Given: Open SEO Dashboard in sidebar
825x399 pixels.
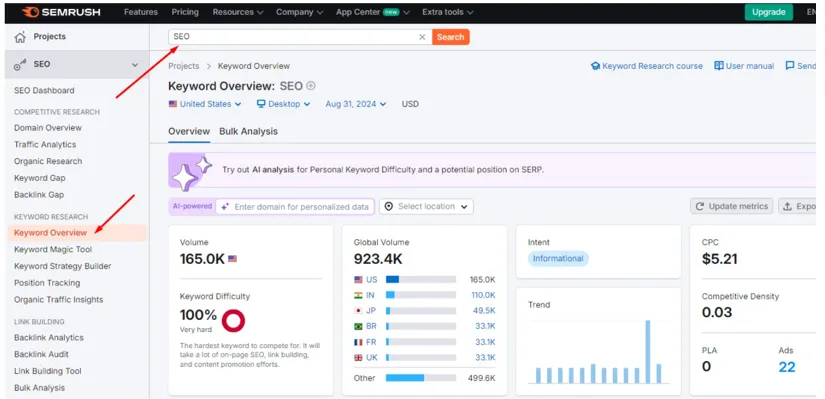Looking at the screenshot, I should [44, 91].
